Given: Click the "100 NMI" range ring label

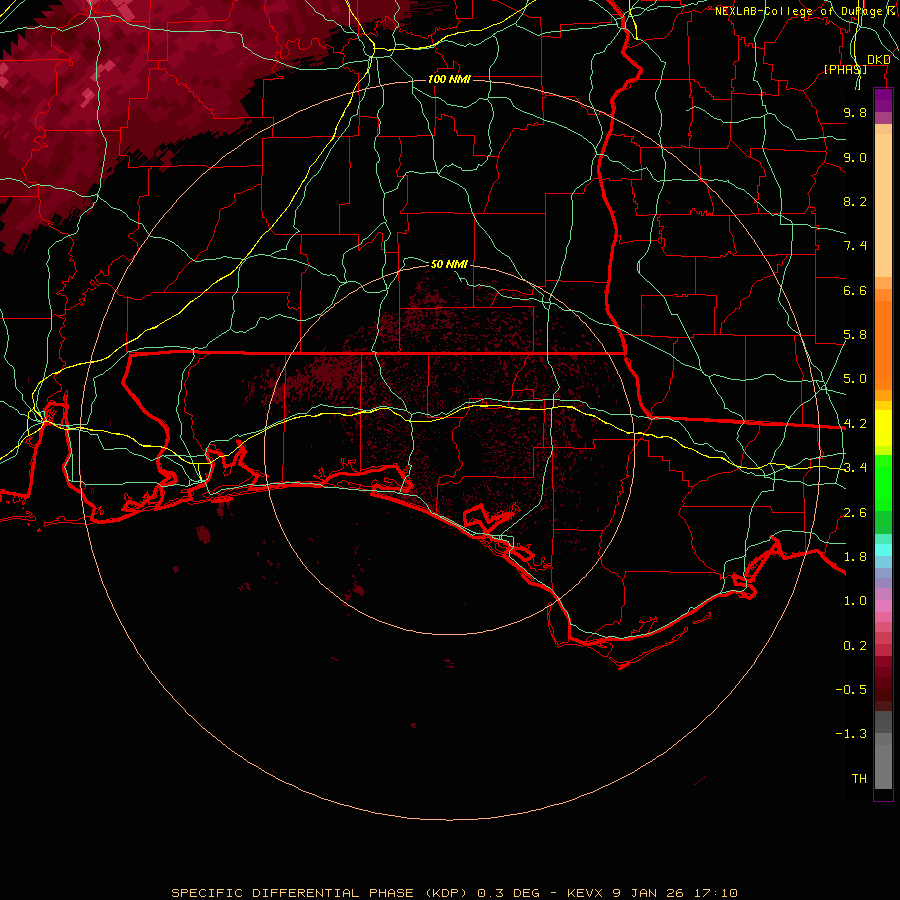Looking at the screenshot, I should 449,79.
